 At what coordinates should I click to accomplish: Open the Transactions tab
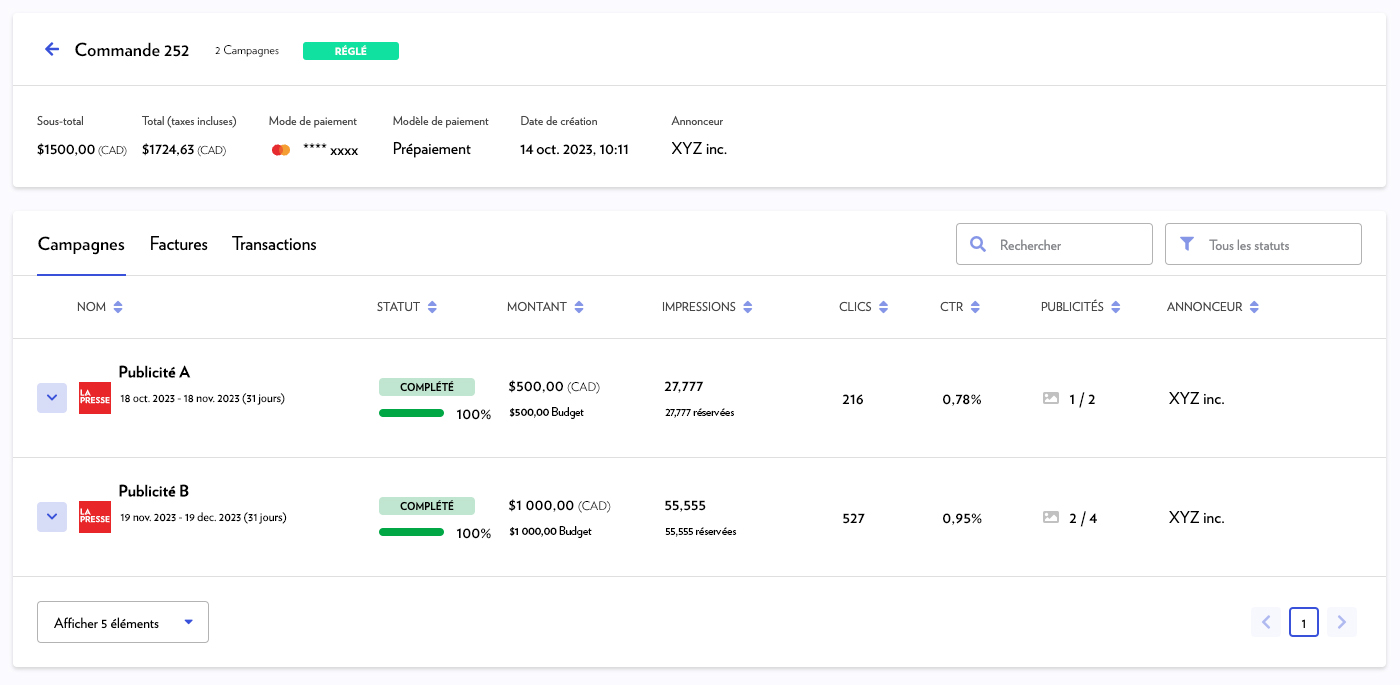point(274,244)
